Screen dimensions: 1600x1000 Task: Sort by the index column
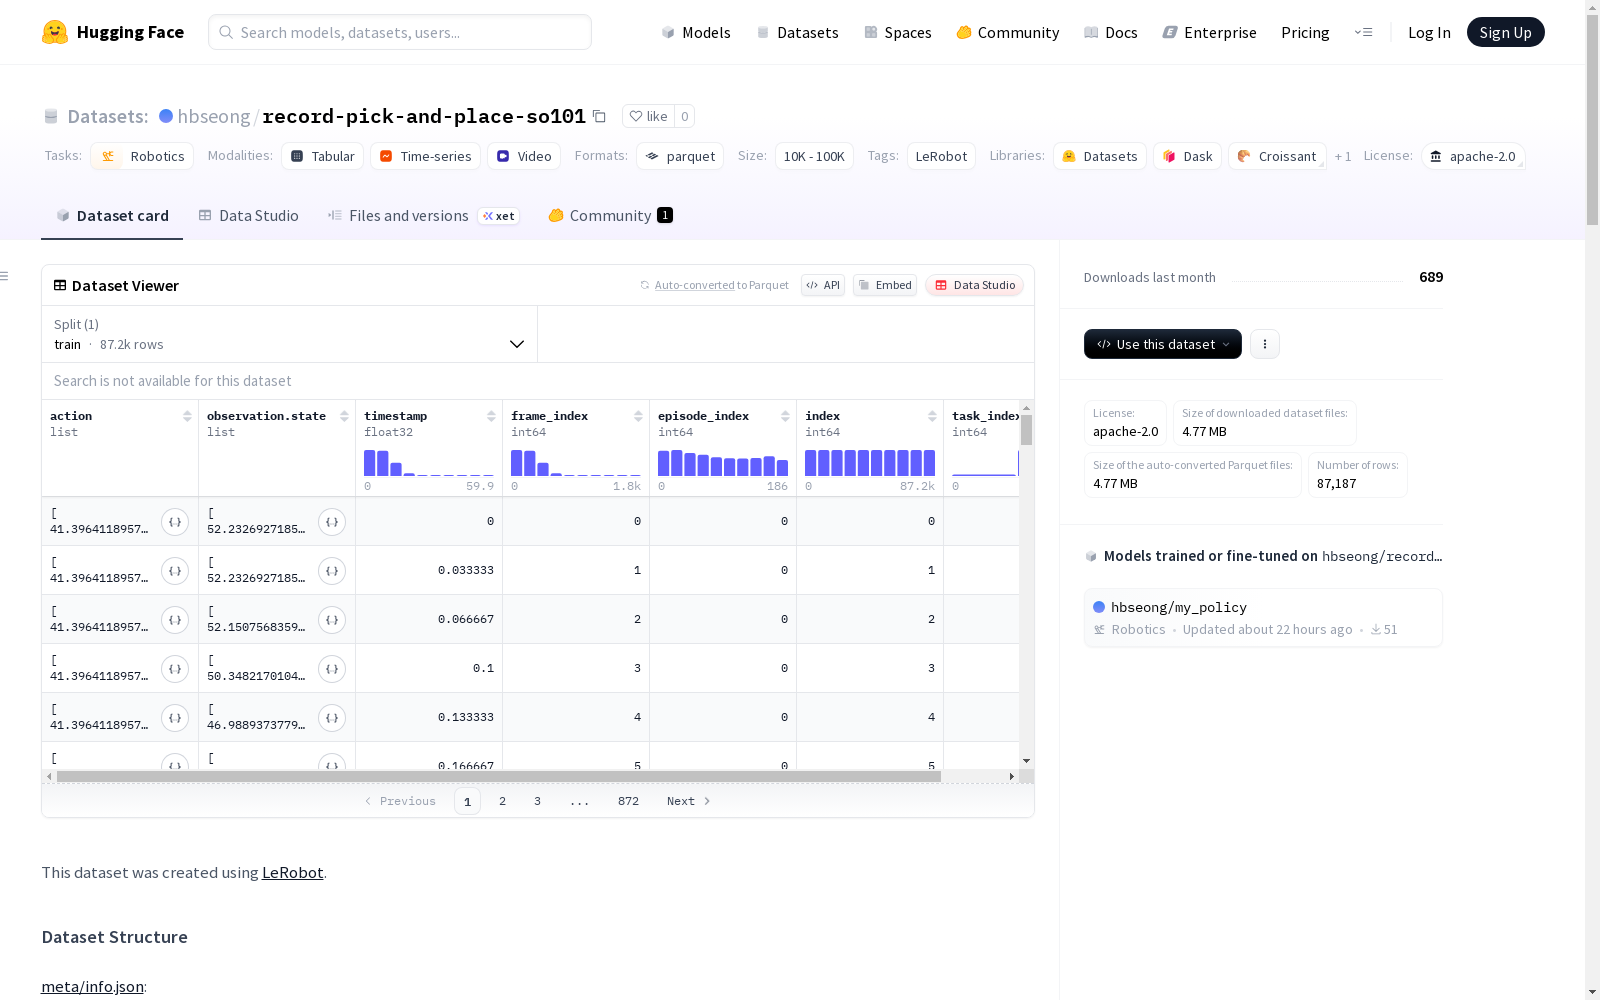pos(932,416)
